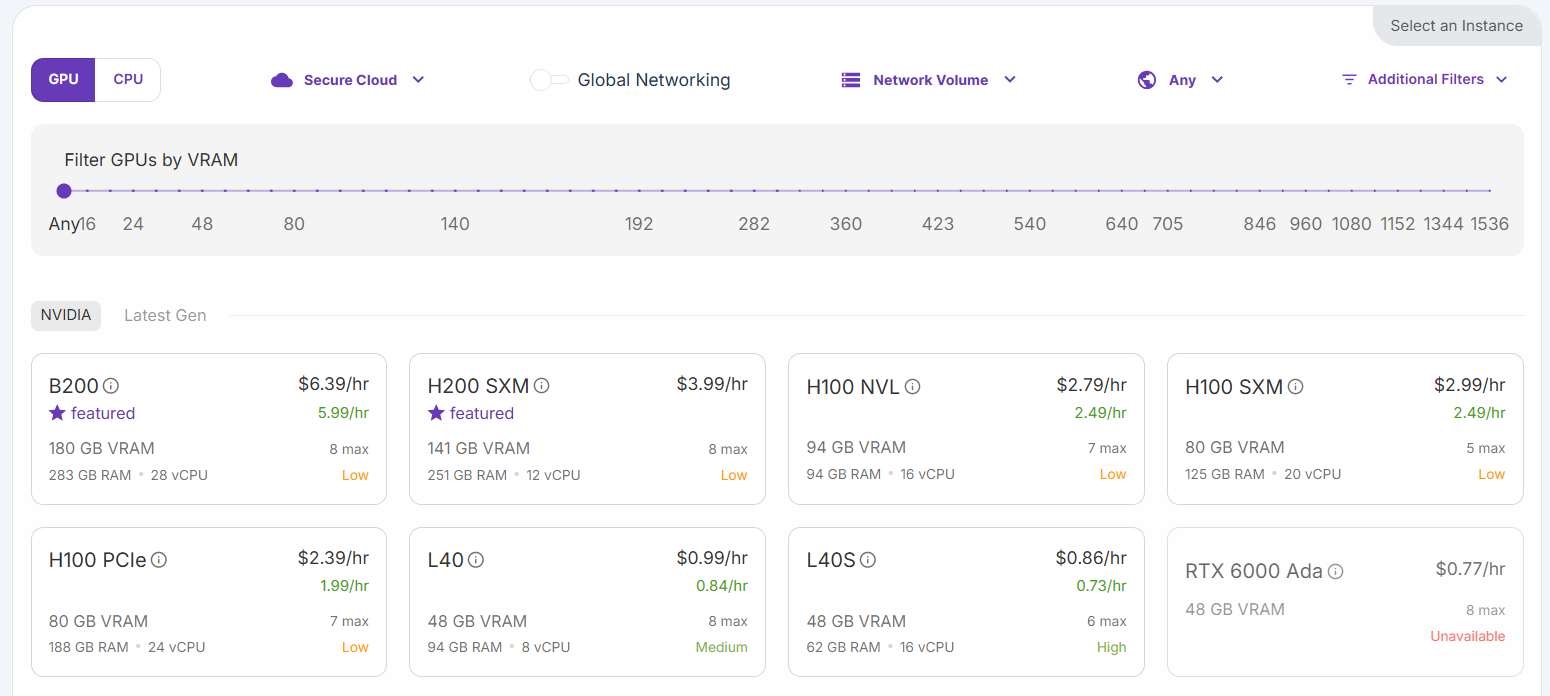Select the GPU instance type
1550x696 pixels.
pyautogui.click(x=63, y=80)
